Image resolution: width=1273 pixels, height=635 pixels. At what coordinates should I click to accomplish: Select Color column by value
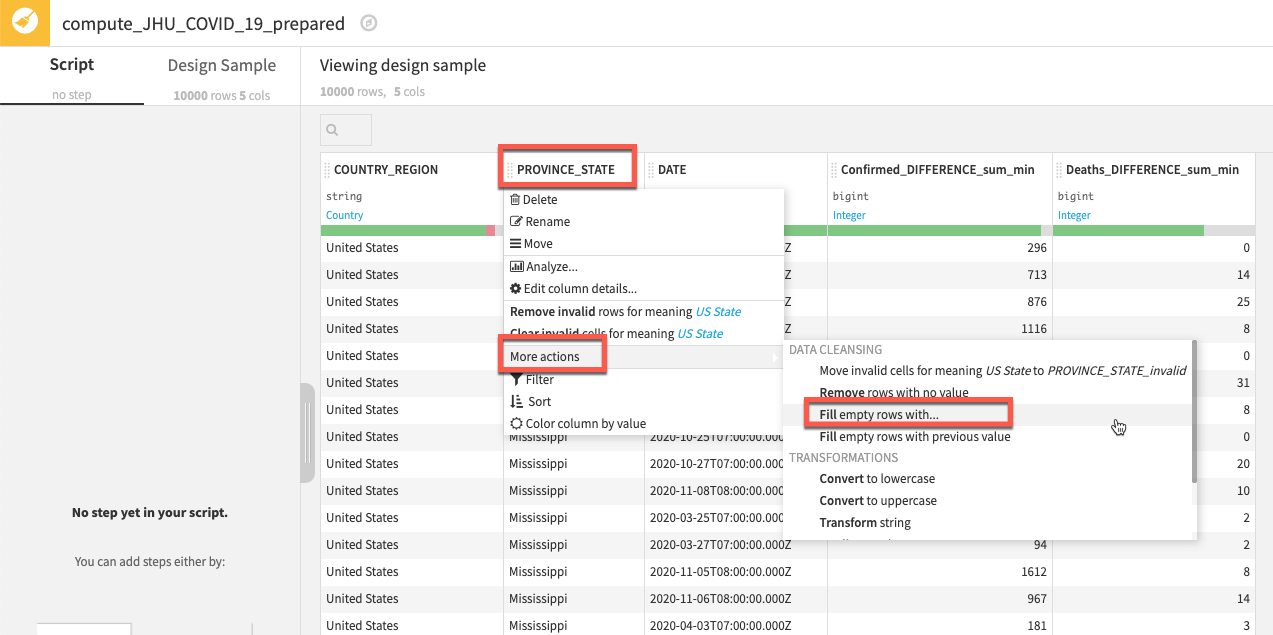pyautogui.click(x=585, y=424)
